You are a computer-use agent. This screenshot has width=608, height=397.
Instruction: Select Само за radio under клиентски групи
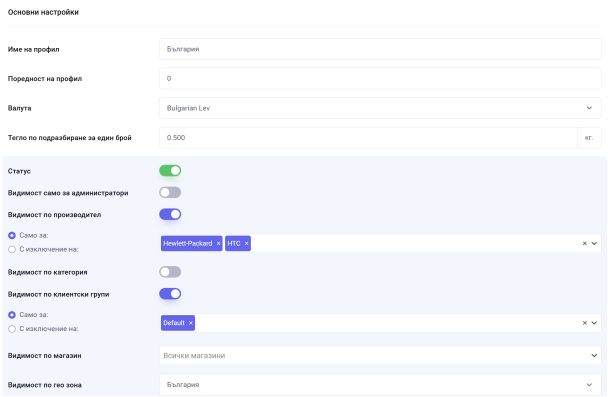(x=12, y=315)
